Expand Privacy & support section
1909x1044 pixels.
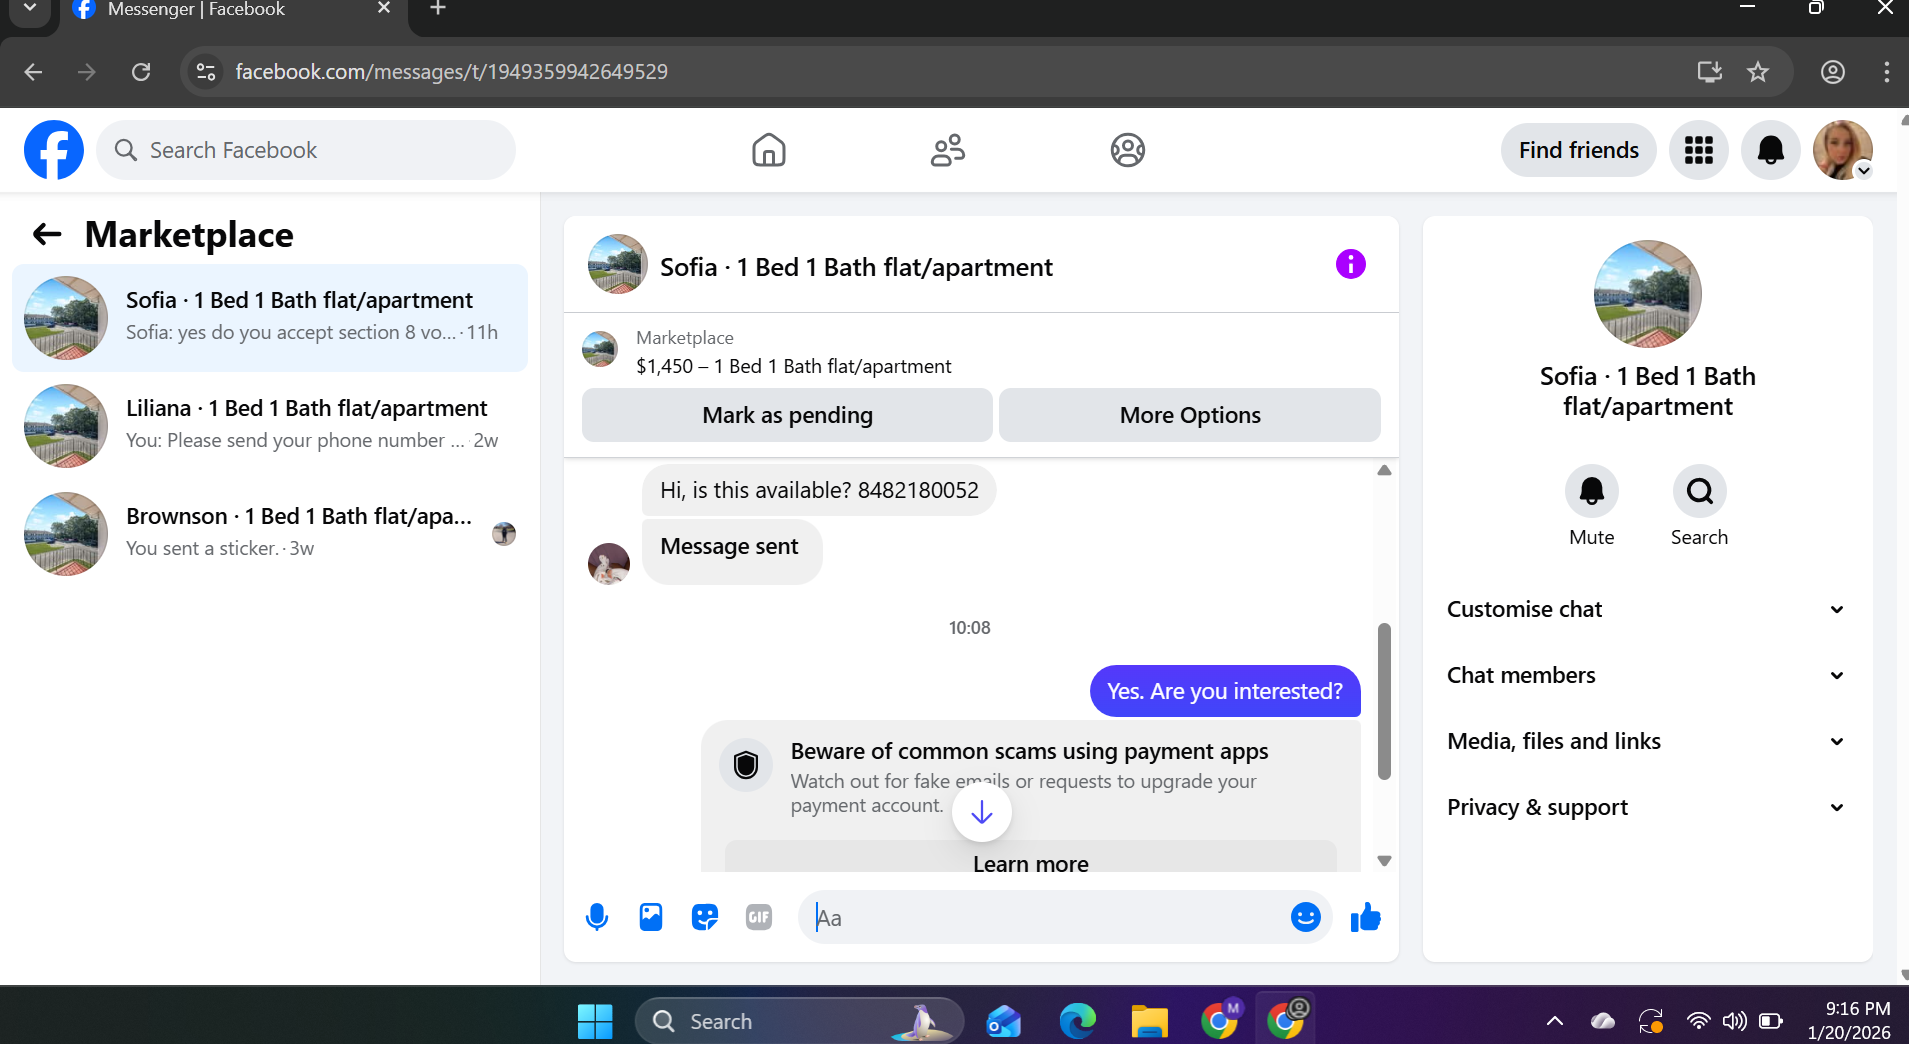[x=1647, y=807]
